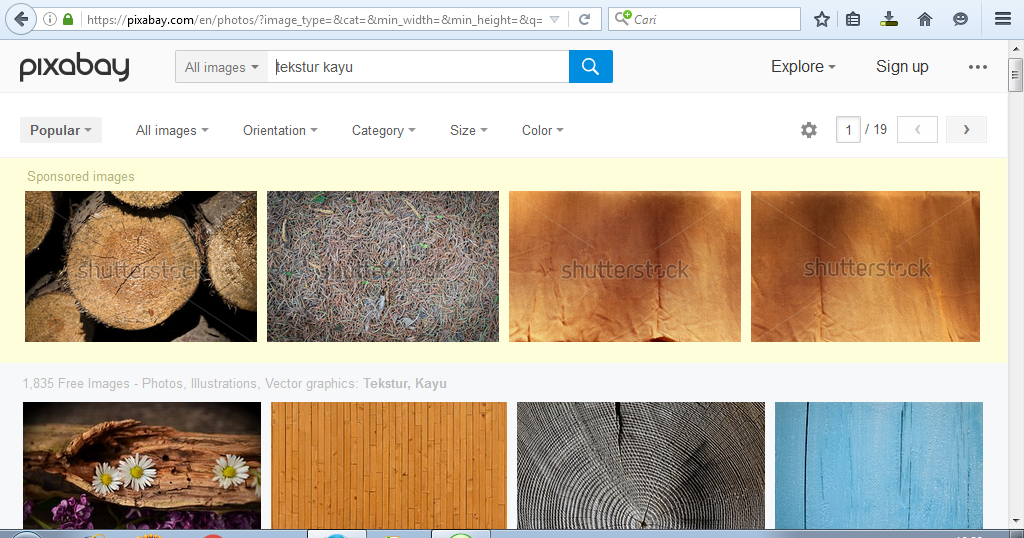Screen dimensions: 1024x538
Task: Open the Firefox hamburger menu
Action: pyautogui.click(x=1003, y=19)
